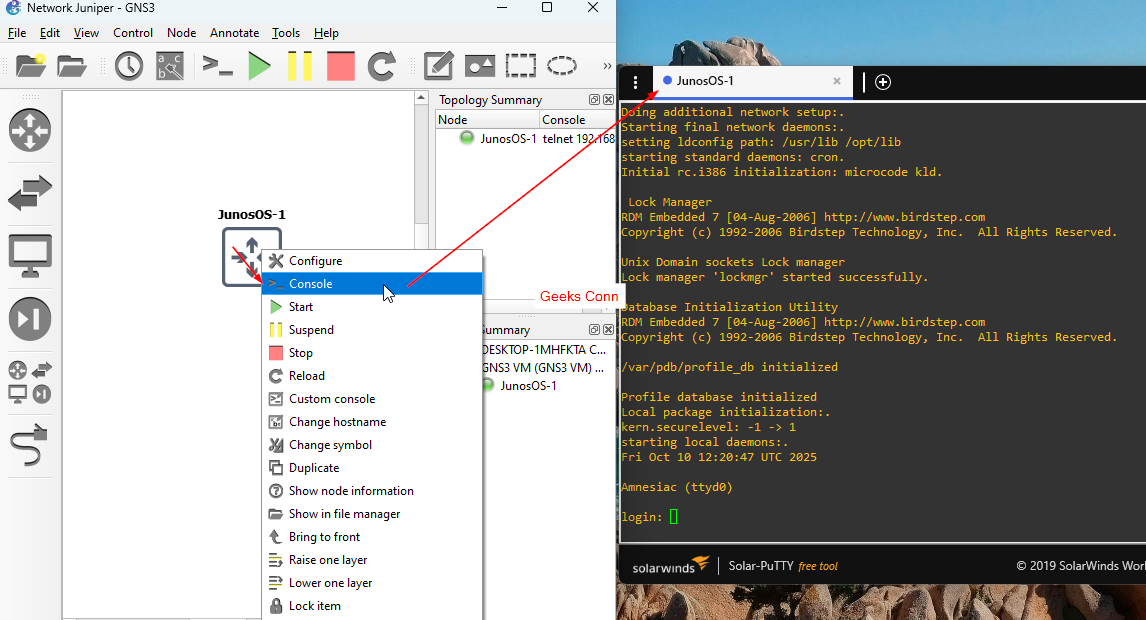Click the yellow Suspend all nodes icon
The image size is (1146, 620).
pos(300,66)
